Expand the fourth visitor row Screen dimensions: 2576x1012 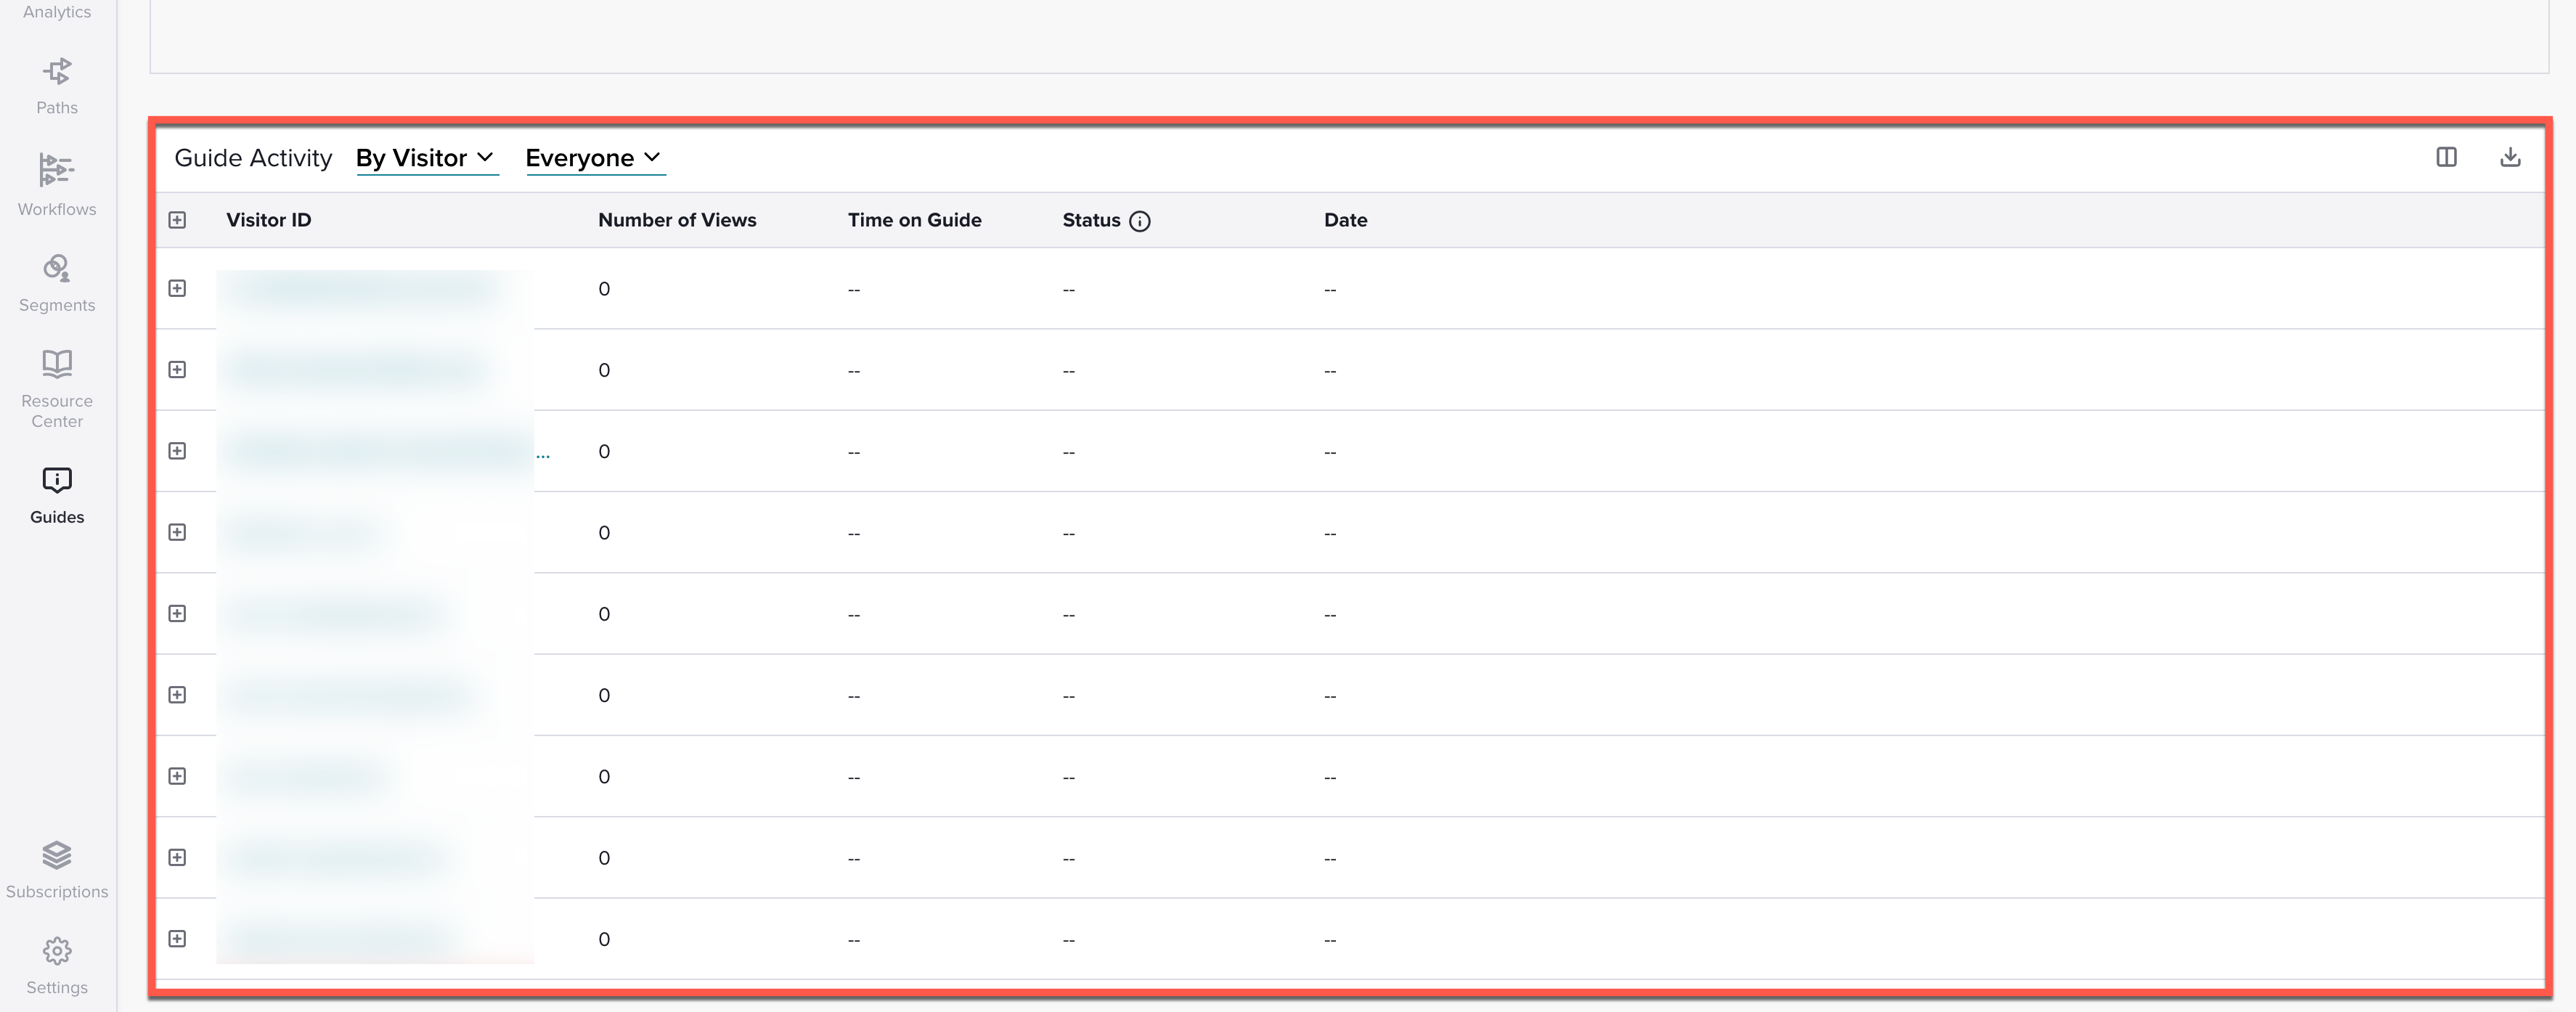(x=177, y=532)
